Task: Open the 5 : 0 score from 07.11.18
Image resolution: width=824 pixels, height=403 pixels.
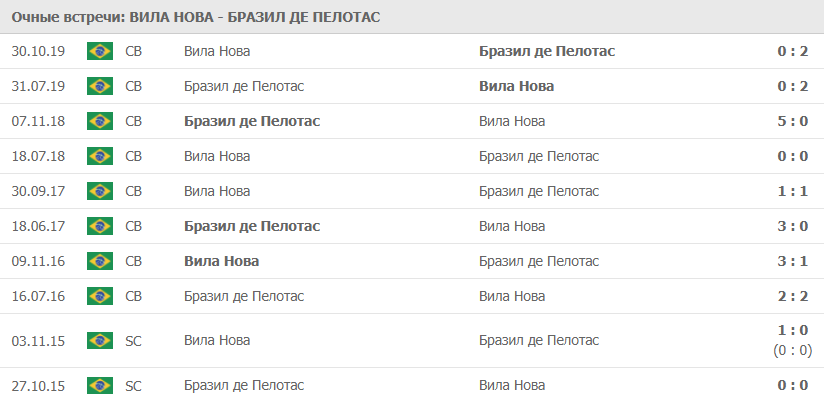Action: tap(792, 121)
